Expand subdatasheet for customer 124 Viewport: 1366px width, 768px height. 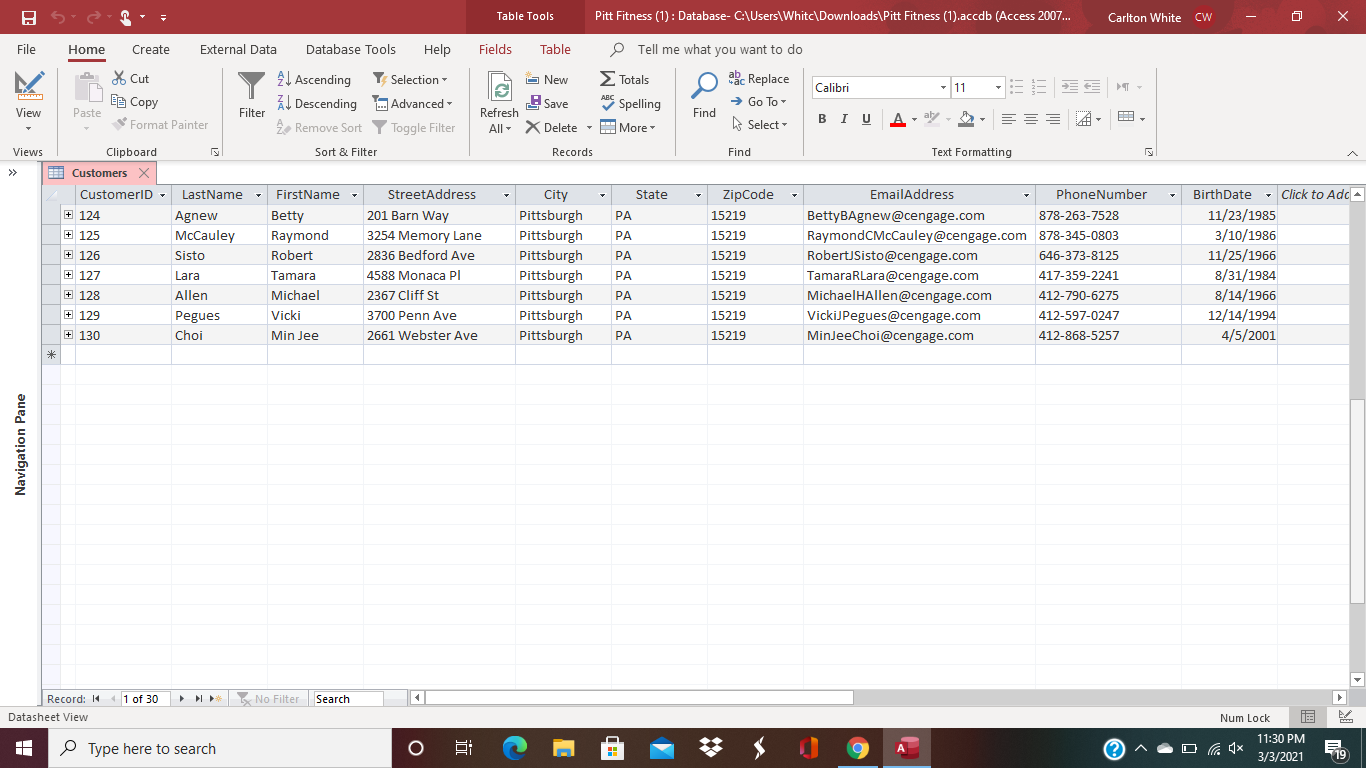(69, 215)
